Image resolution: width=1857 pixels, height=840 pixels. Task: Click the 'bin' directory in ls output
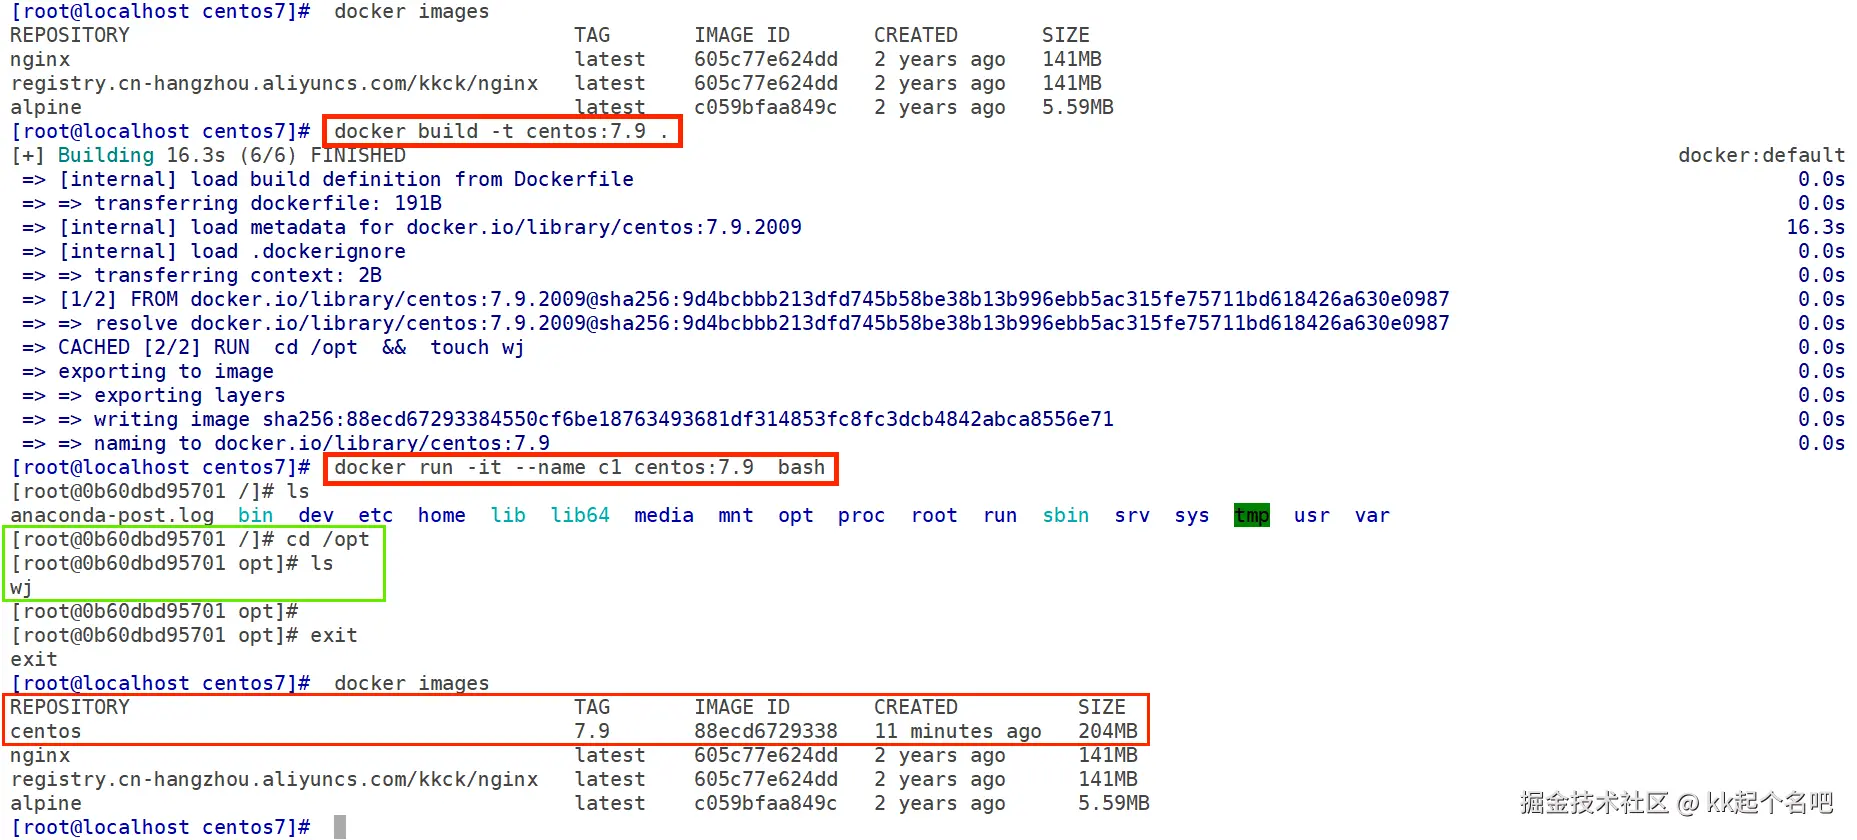[x=256, y=515]
